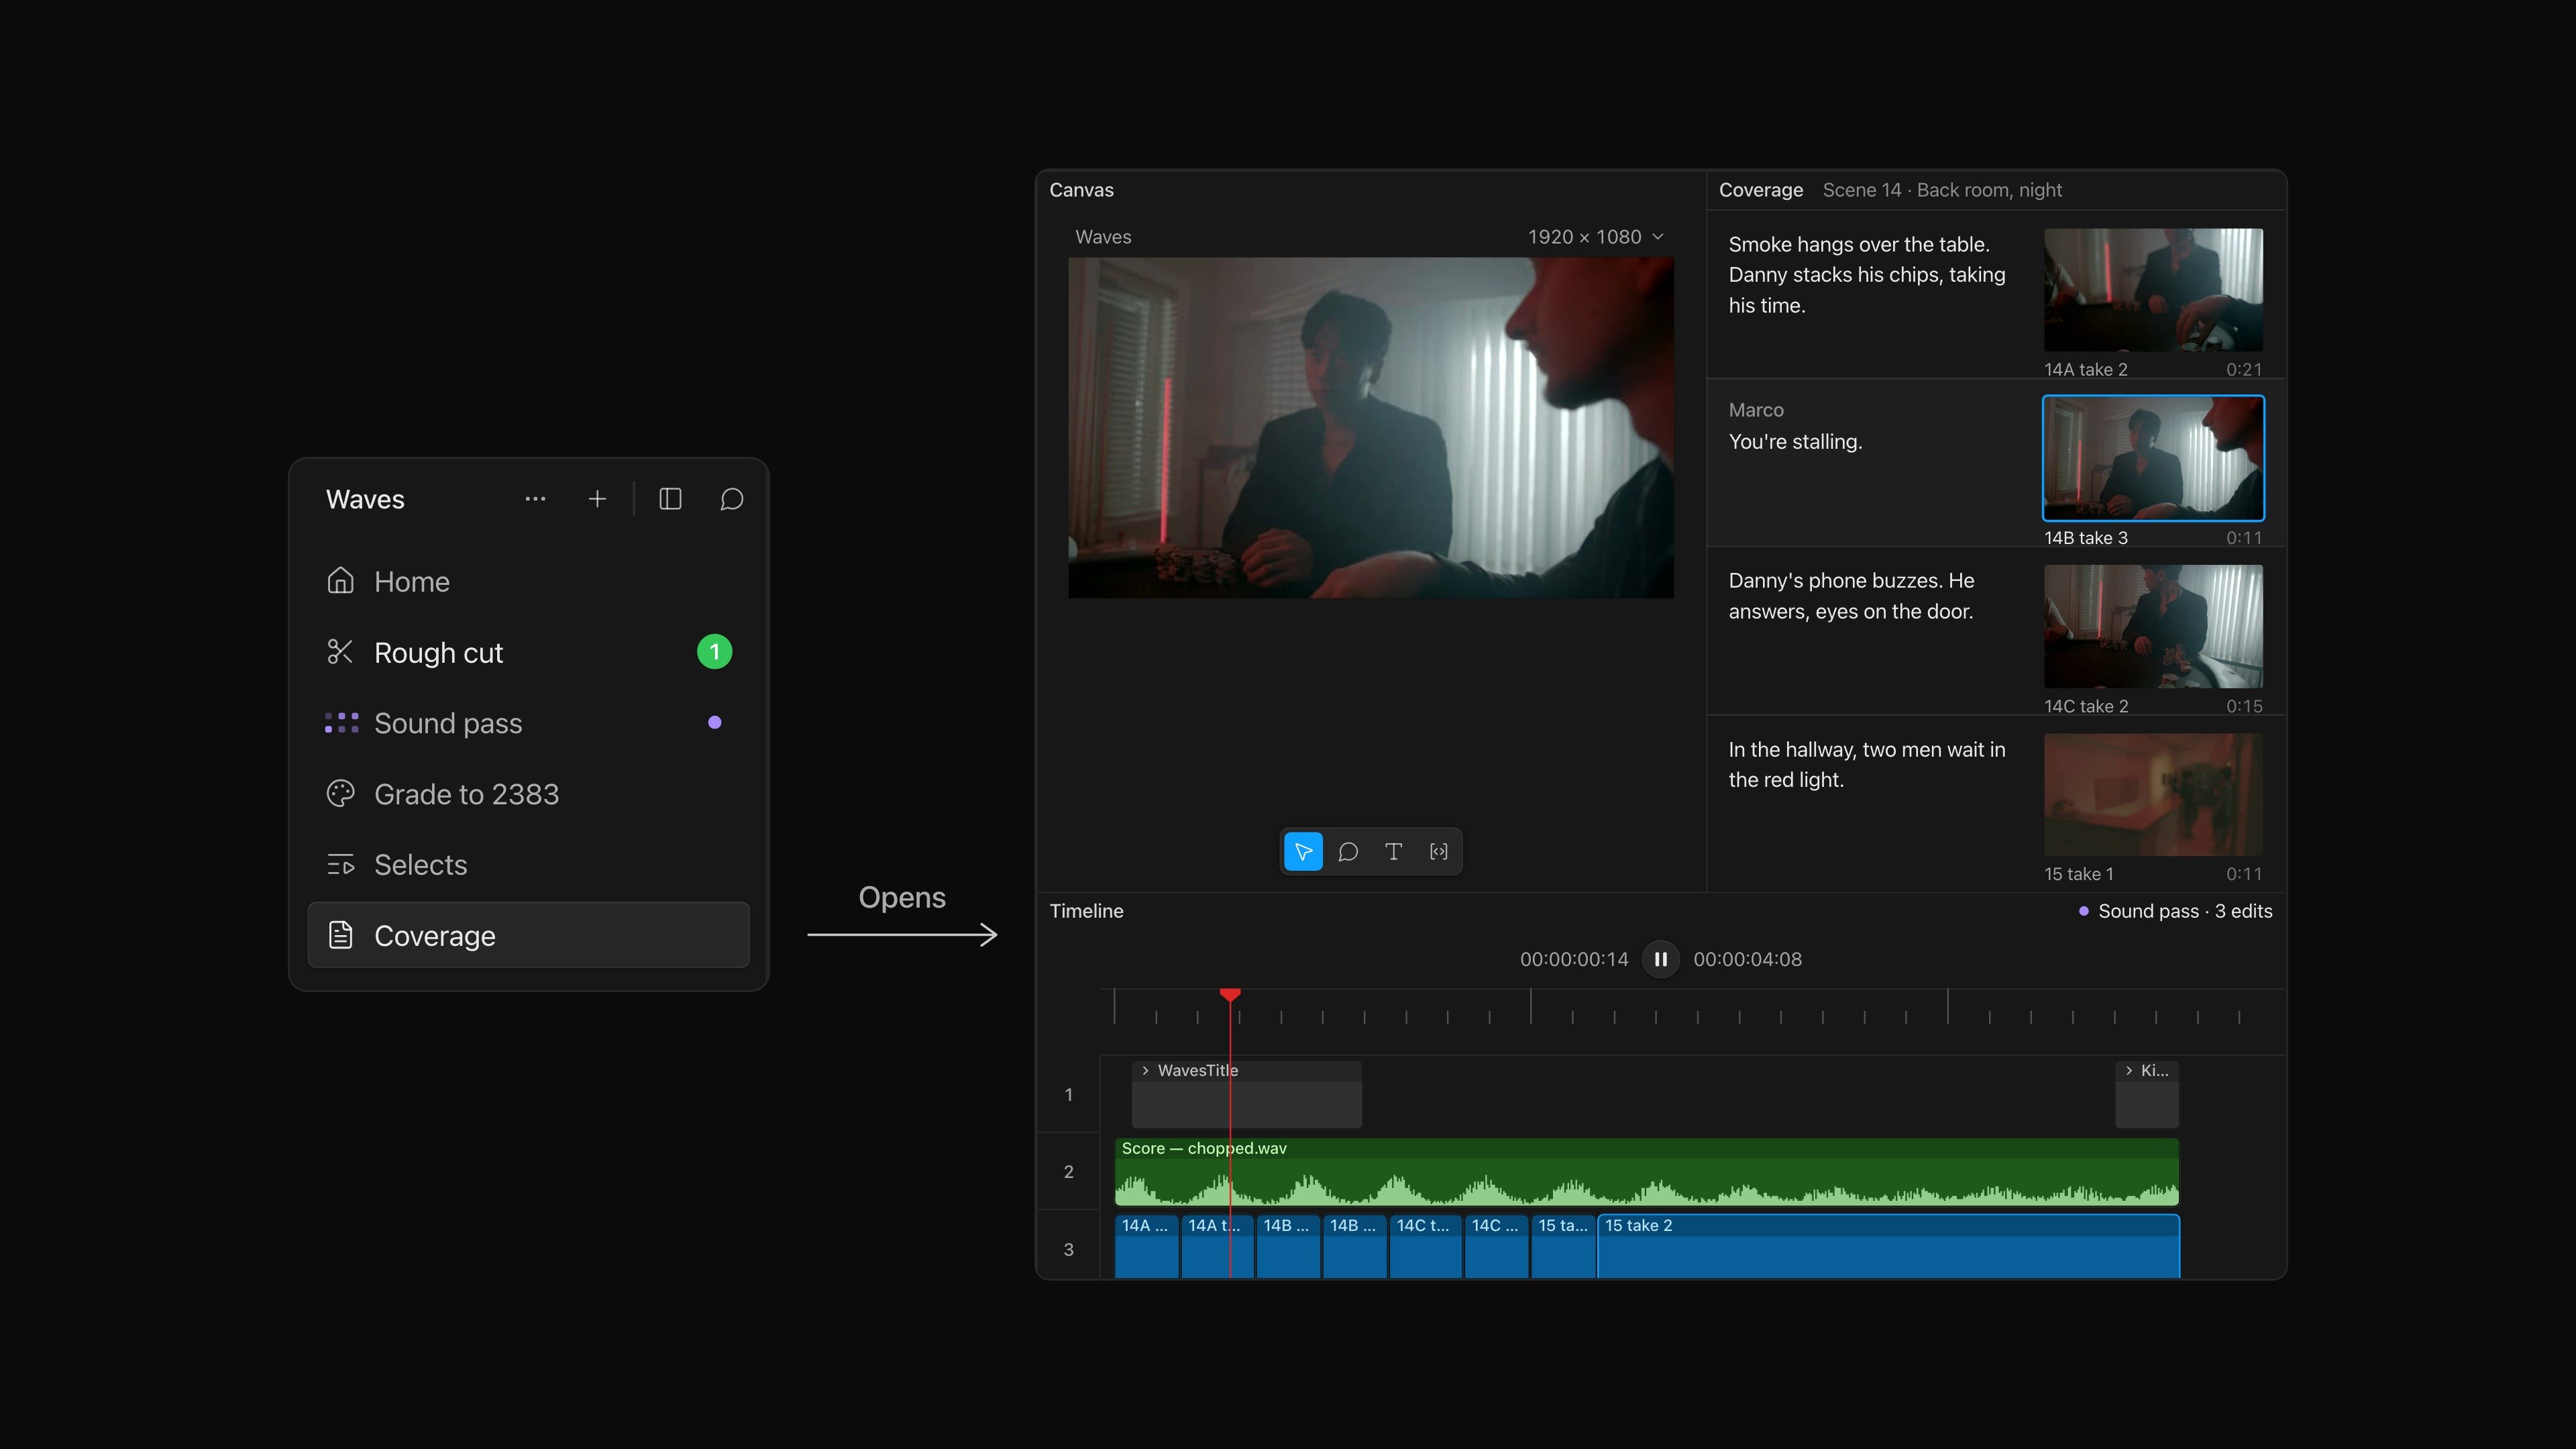Viewport: 2576px width, 1449px height.
Task: Open the comments bubble in Waves header
Action: point(732,499)
